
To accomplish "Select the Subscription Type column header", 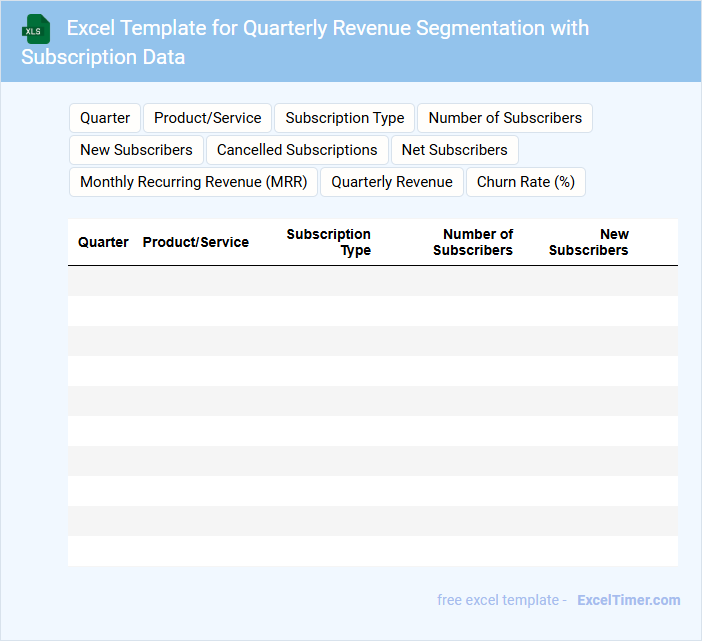I will (329, 242).
